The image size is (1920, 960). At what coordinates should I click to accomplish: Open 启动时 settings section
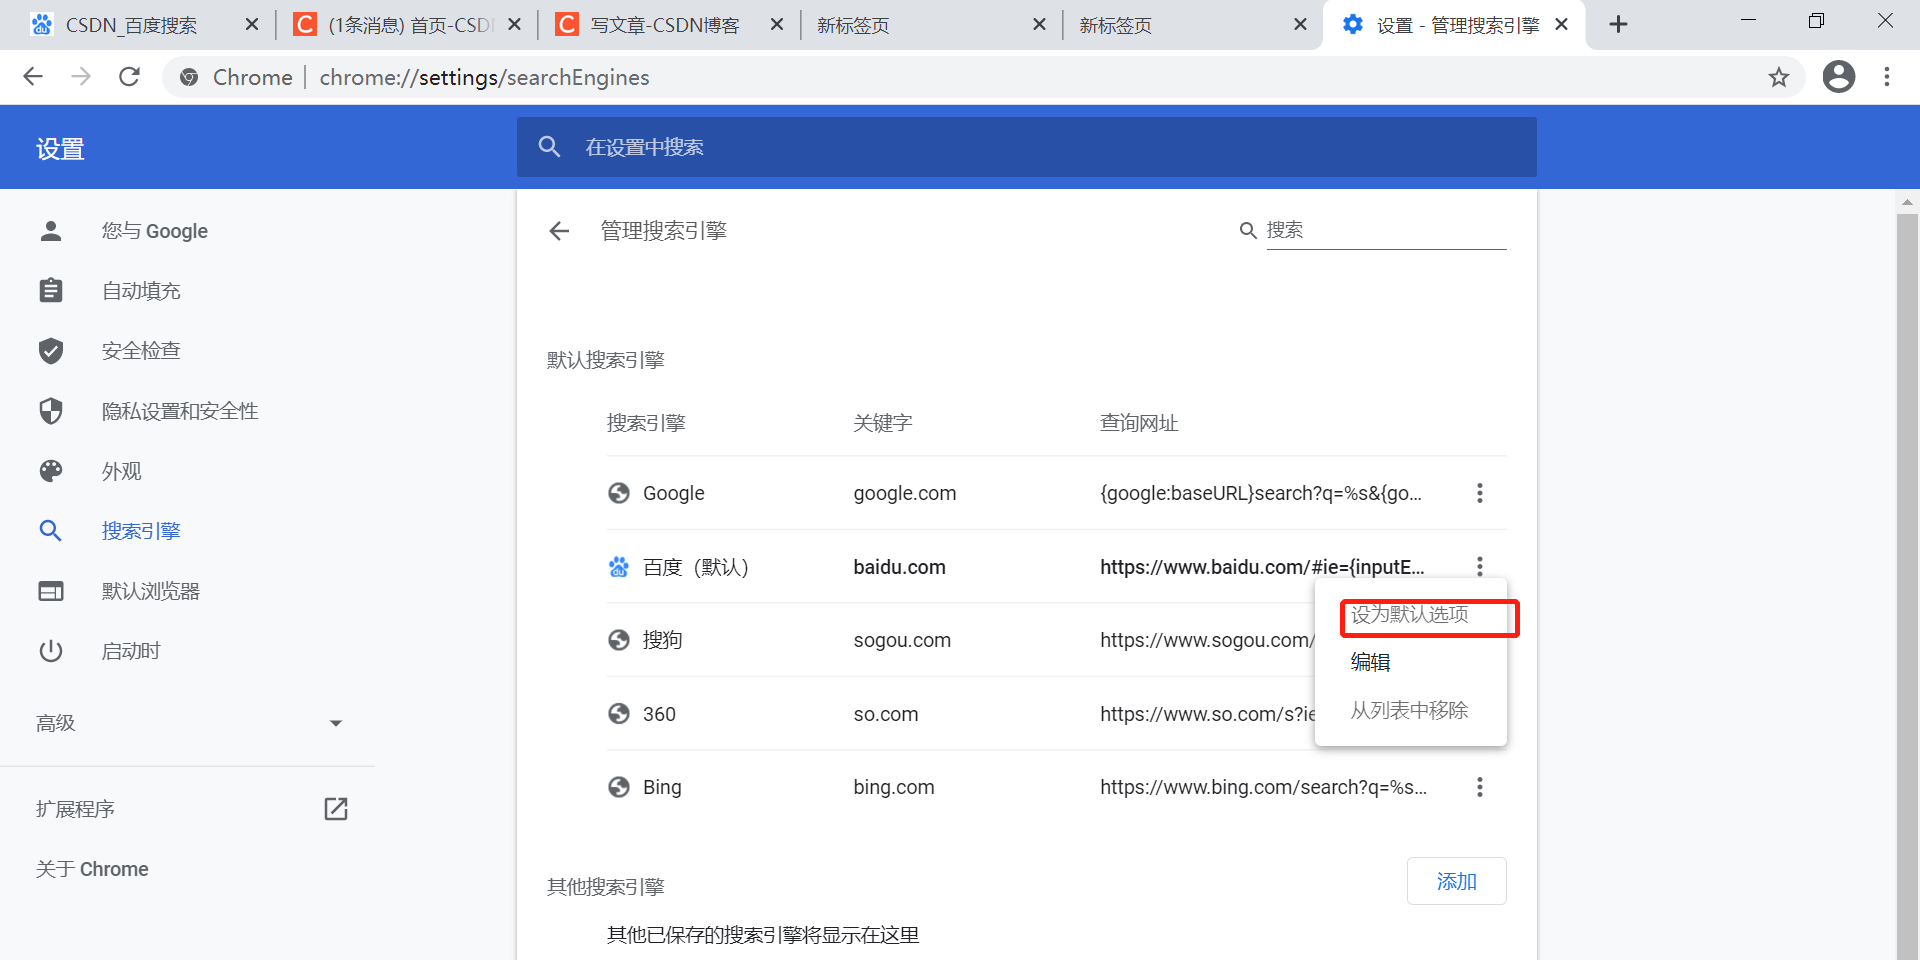[x=131, y=651]
